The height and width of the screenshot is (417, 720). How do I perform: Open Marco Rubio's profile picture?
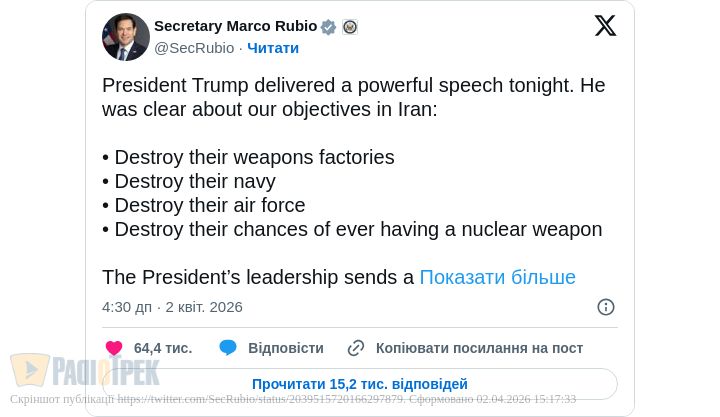pos(126,37)
